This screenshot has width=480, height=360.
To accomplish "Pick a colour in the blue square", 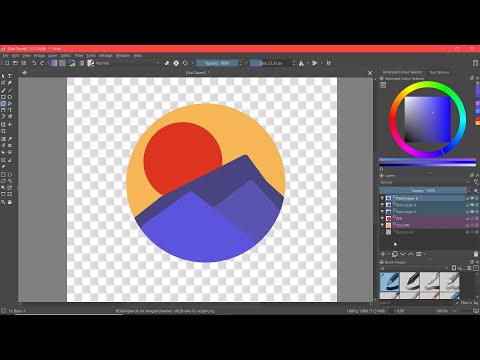I will pyautogui.click(x=428, y=119).
